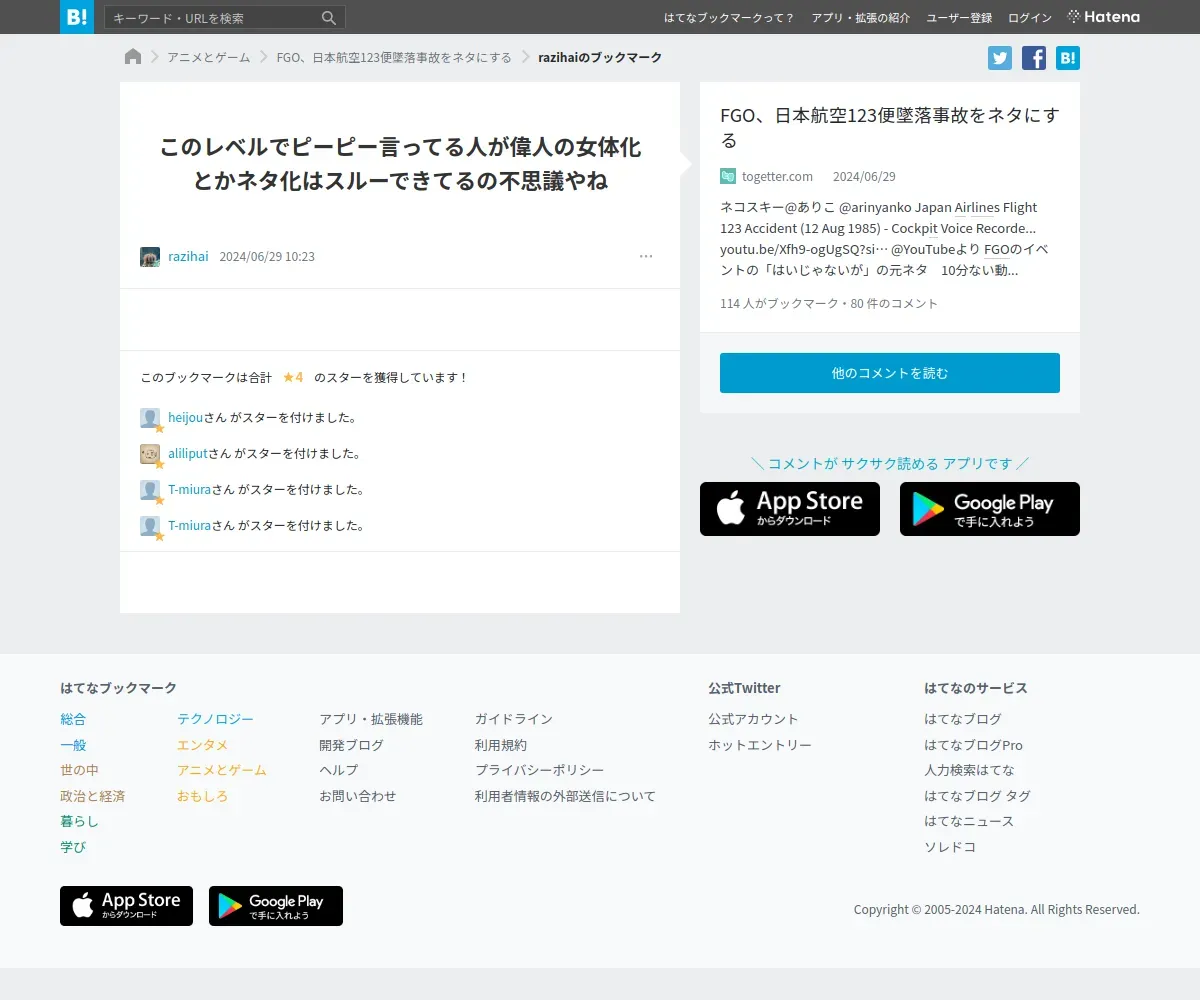Screen dimensions: 1200x1000
Task: Select ユーザー登録 in the header
Action: coord(959,18)
